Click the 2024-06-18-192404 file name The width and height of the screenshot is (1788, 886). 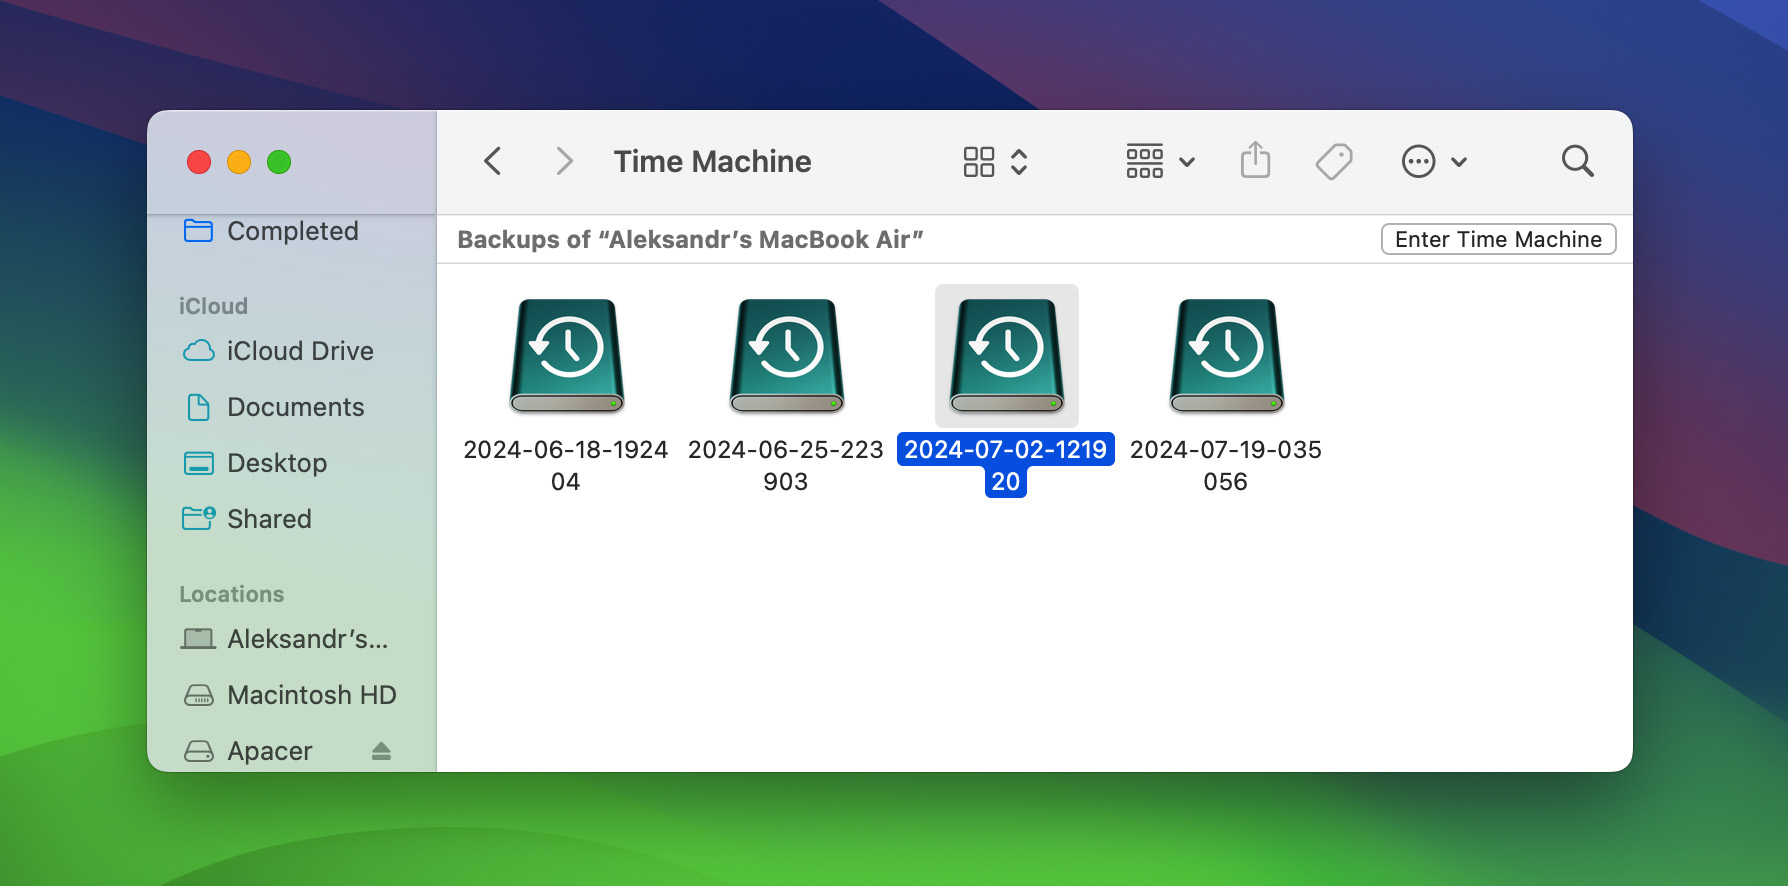click(566, 465)
